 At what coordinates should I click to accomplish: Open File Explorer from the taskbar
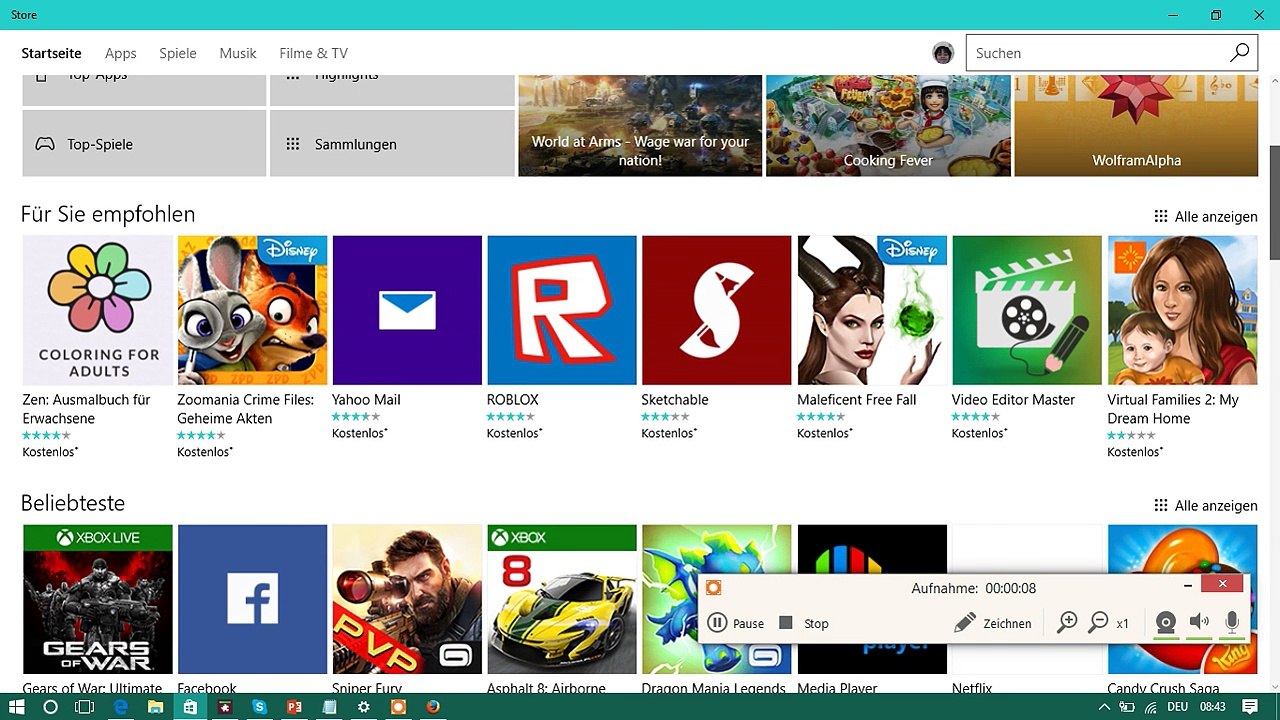tap(155, 706)
